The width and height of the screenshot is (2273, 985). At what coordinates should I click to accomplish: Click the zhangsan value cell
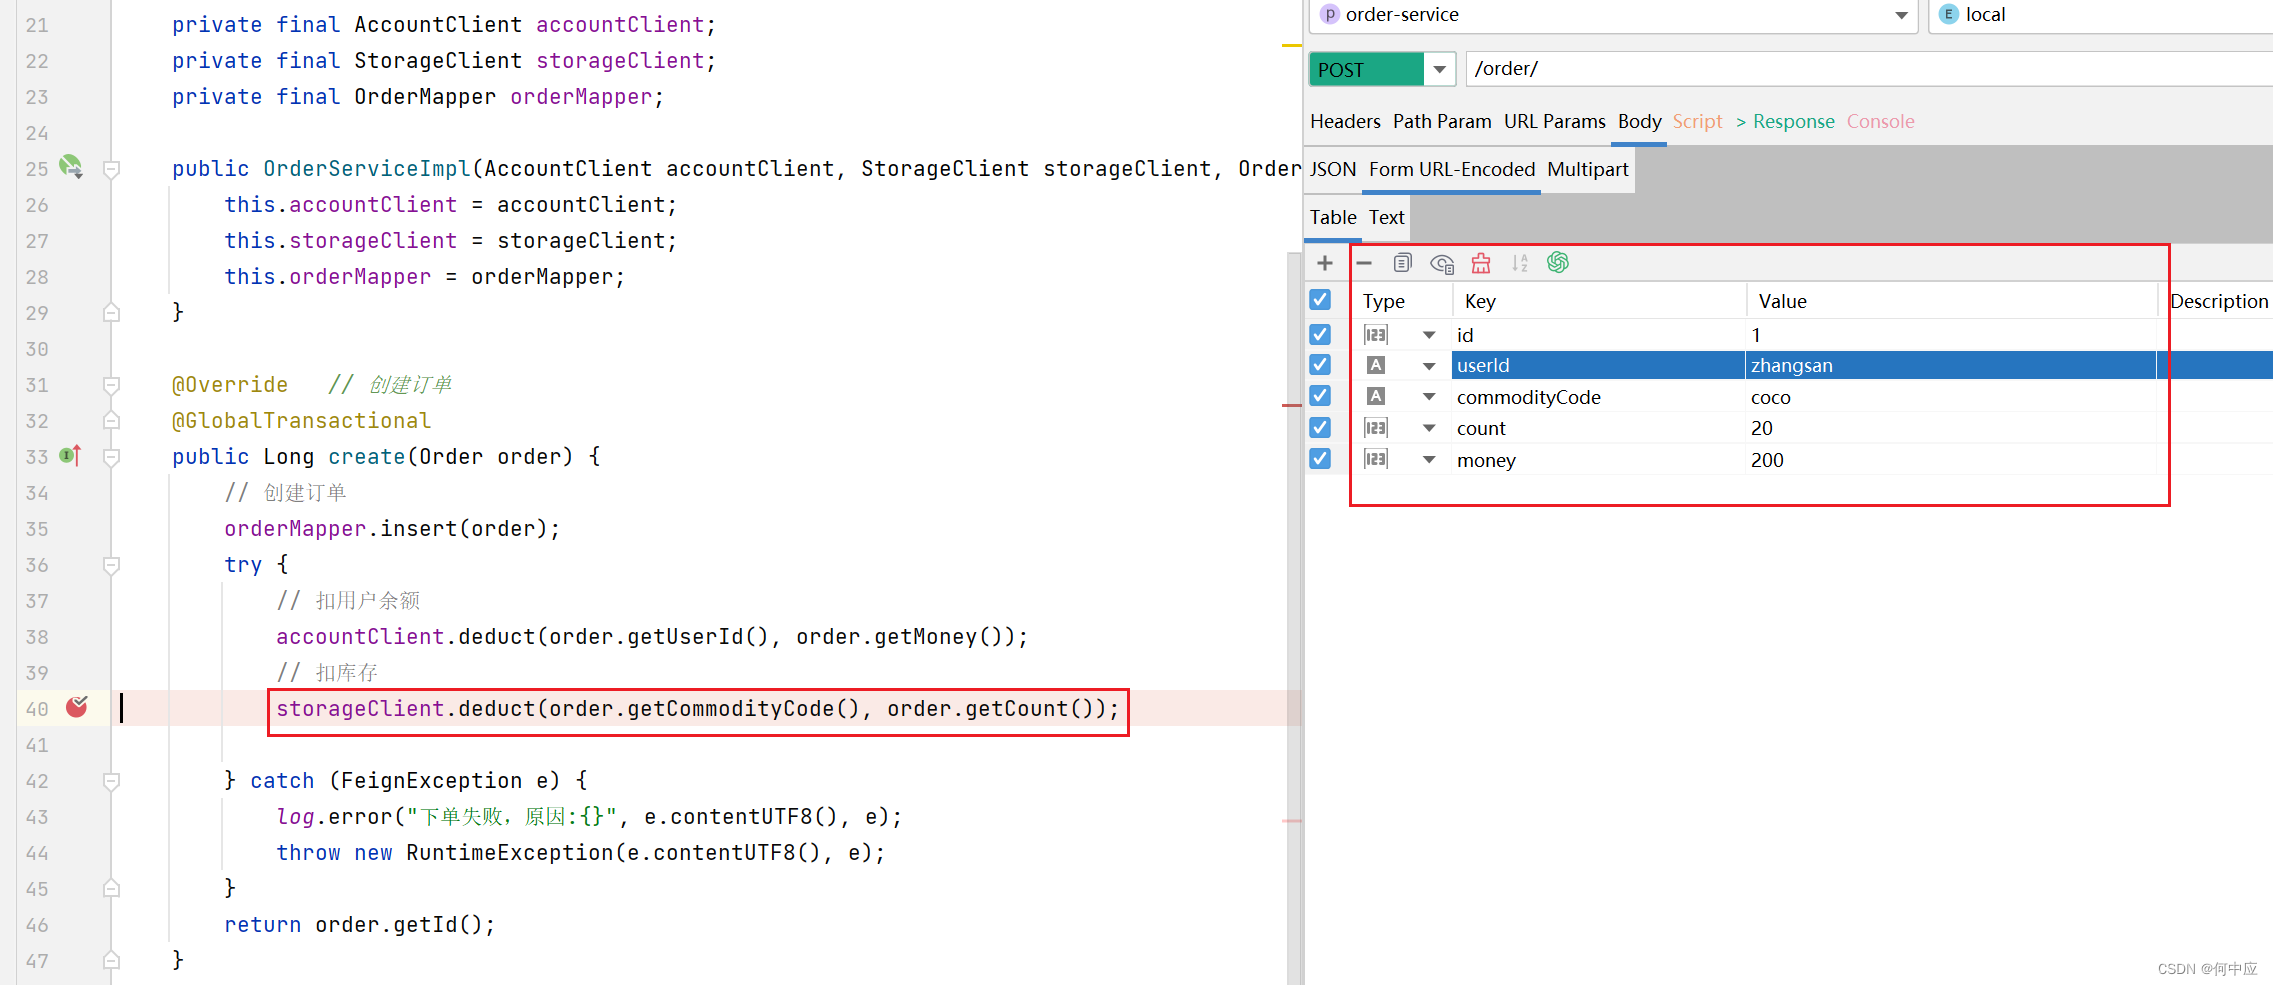(x=1950, y=365)
